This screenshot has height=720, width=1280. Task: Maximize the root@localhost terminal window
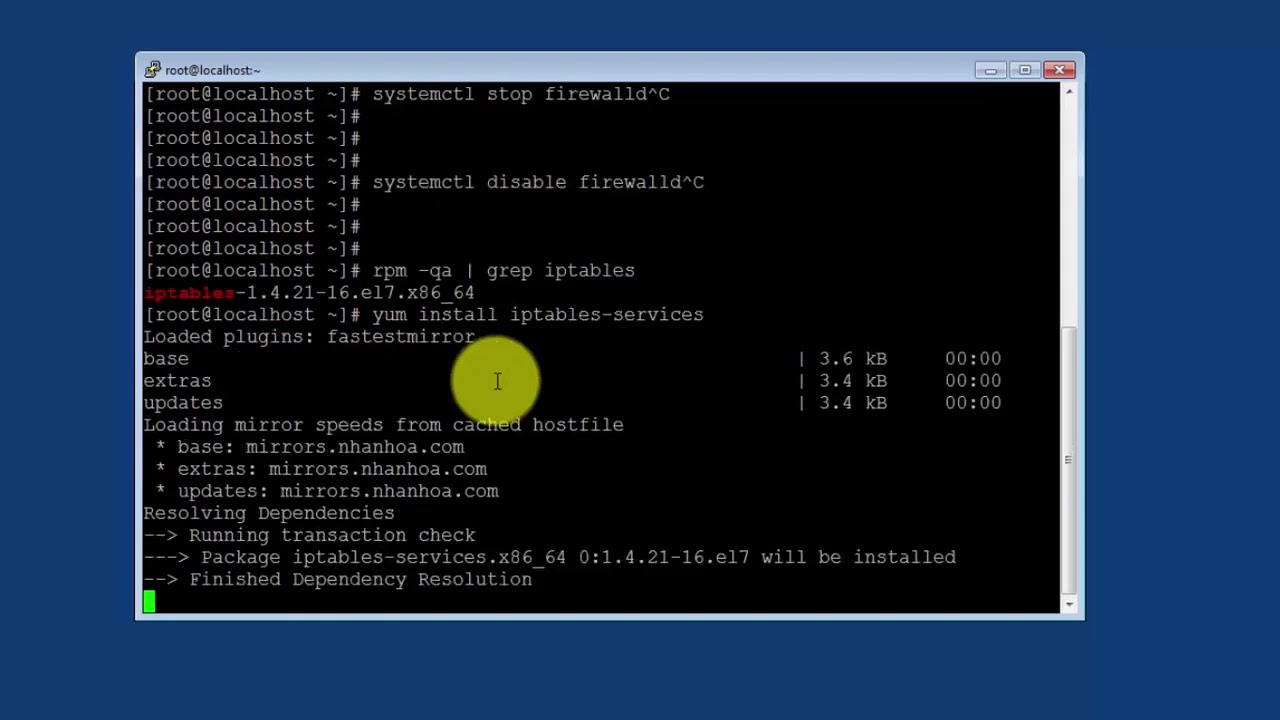(1025, 70)
